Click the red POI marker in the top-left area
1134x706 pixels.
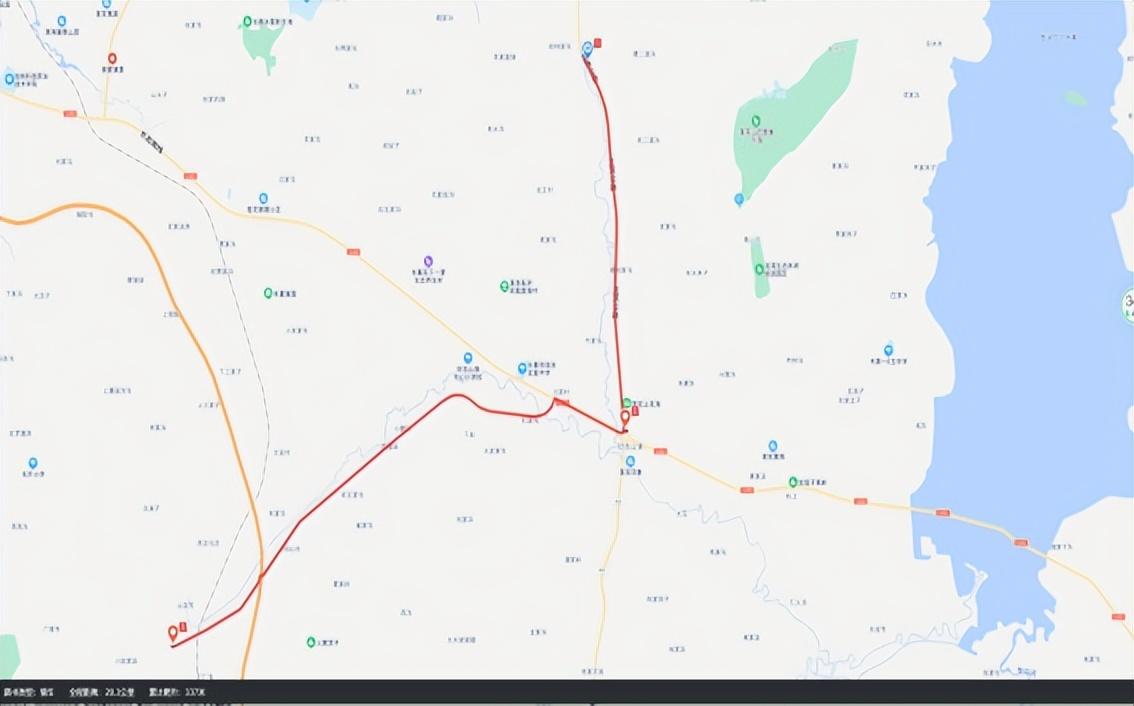(x=112, y=59)
